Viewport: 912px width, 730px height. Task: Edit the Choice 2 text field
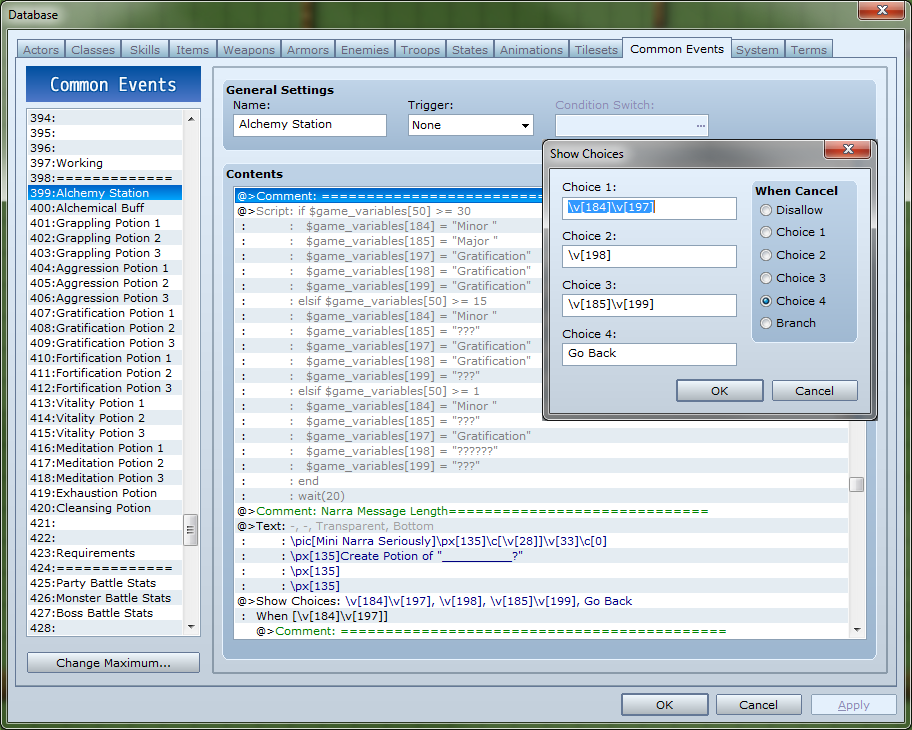tap(649, 256)
